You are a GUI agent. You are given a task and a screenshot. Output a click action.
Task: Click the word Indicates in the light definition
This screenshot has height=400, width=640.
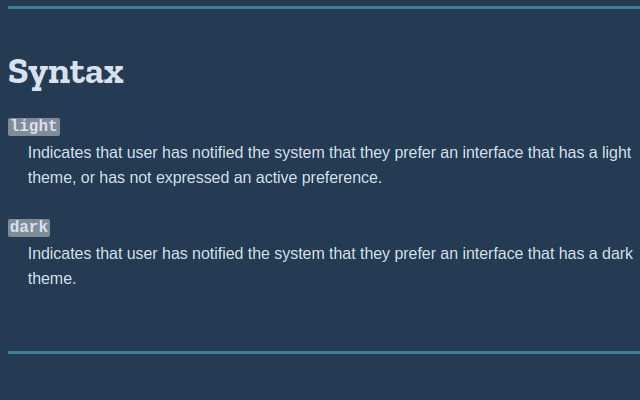(x=60, y=153)
